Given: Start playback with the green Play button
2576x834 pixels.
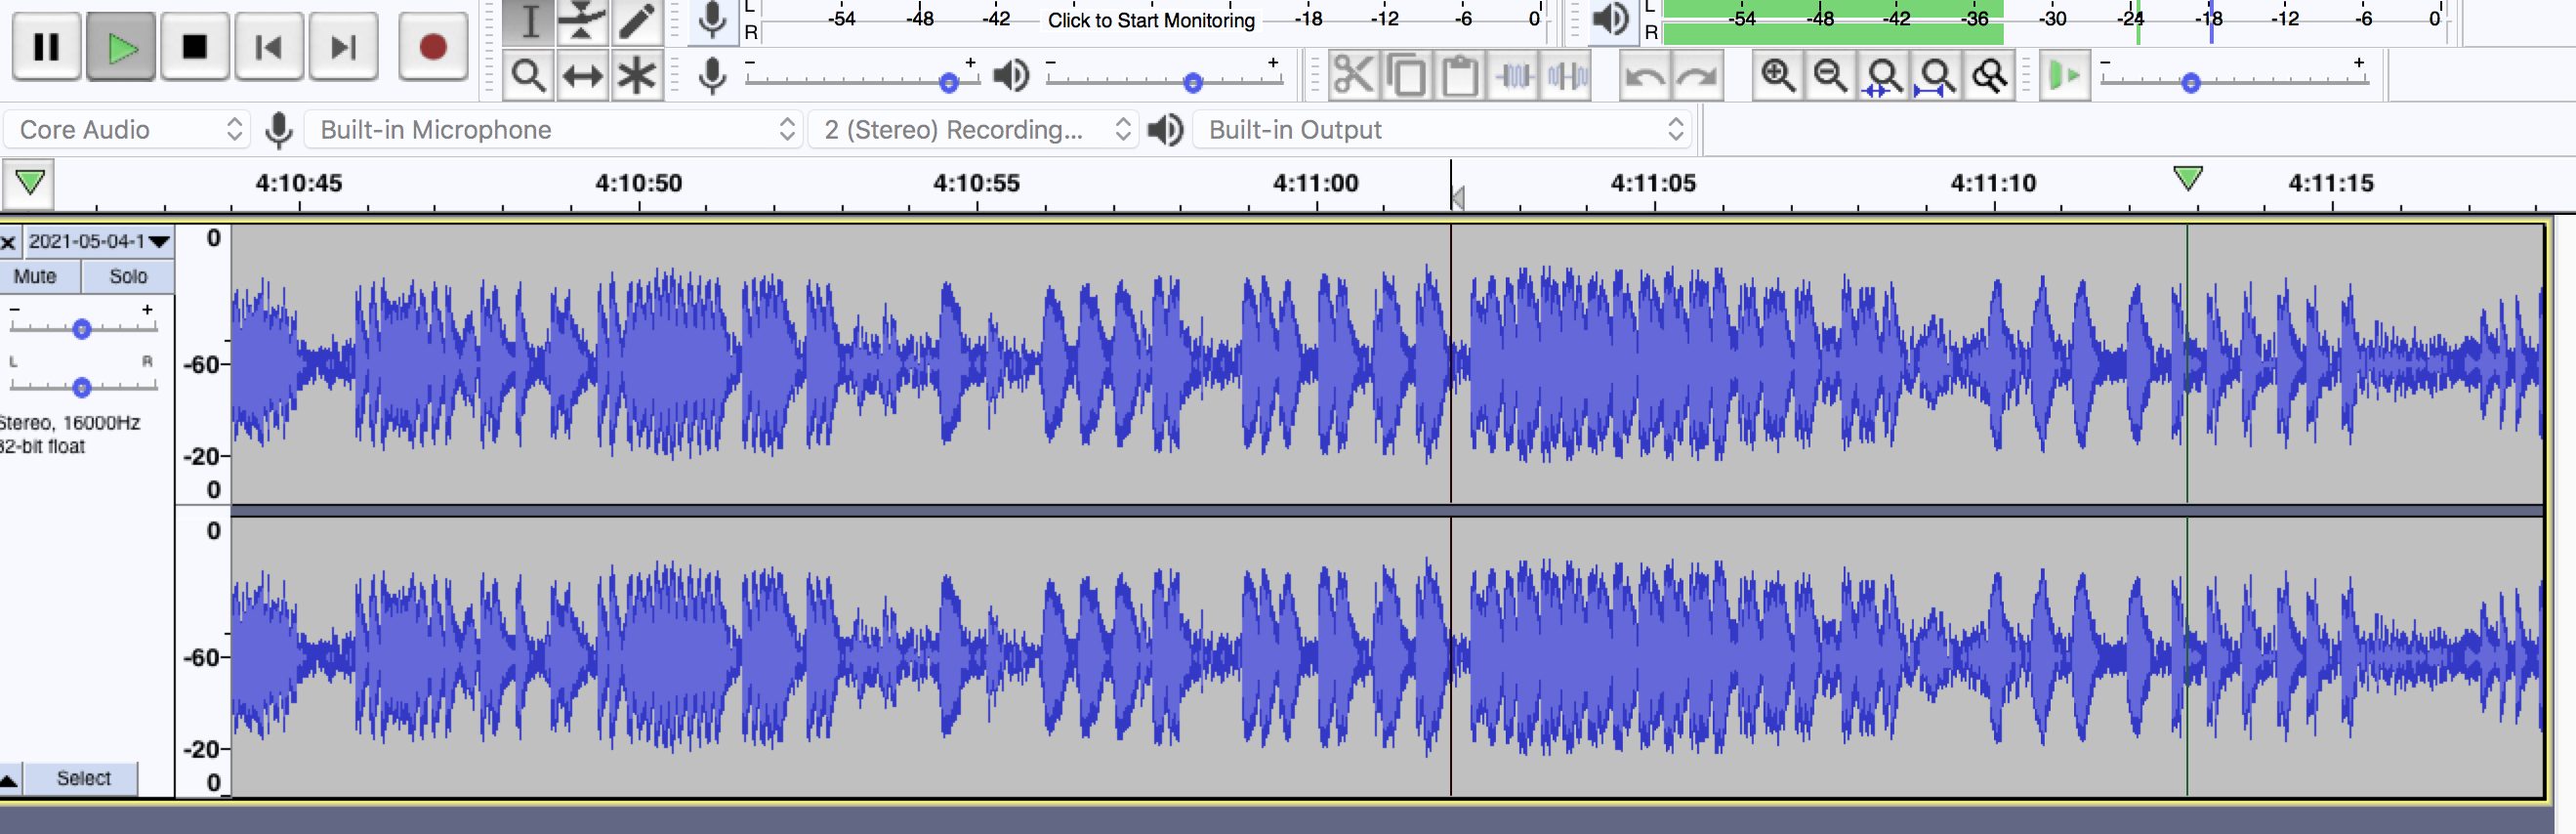Looking at the screenshot, I should coord(121,47).
